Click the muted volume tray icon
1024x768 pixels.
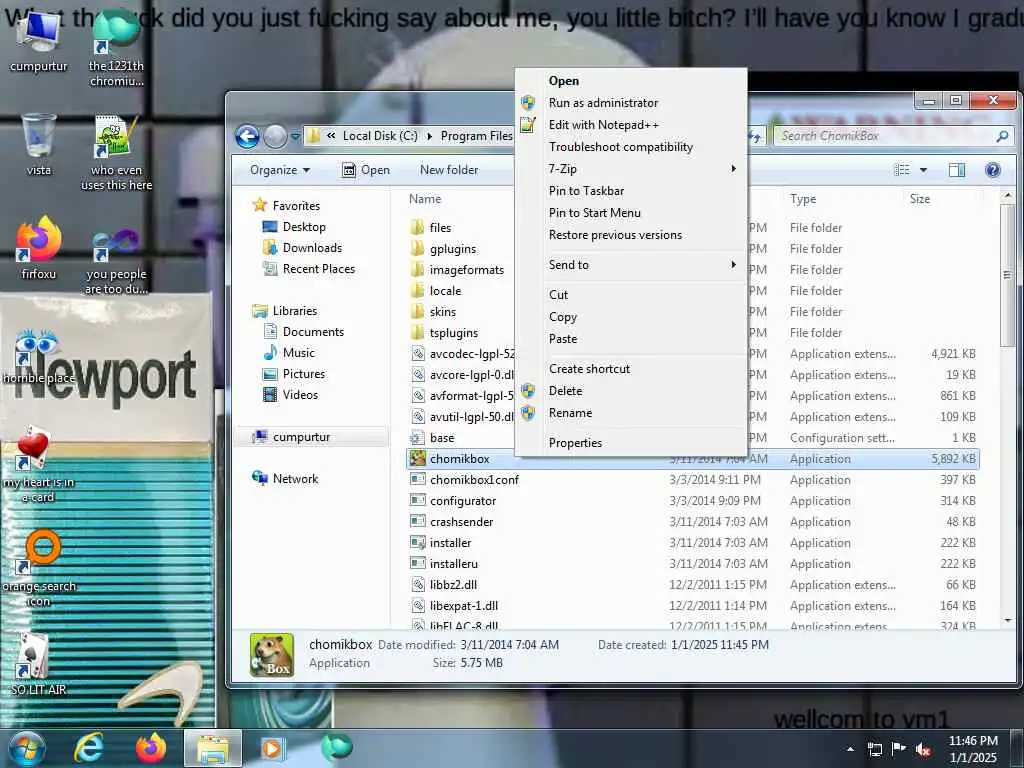pyautogui.click(x=923, y=749)
